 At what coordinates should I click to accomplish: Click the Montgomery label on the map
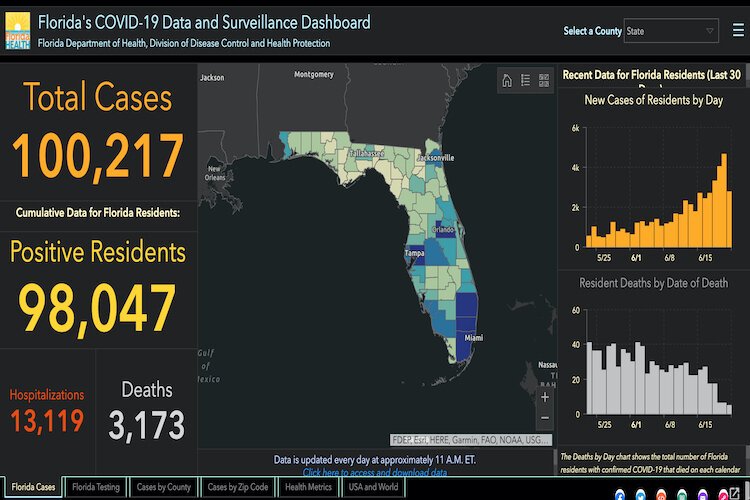click(313, 74)
